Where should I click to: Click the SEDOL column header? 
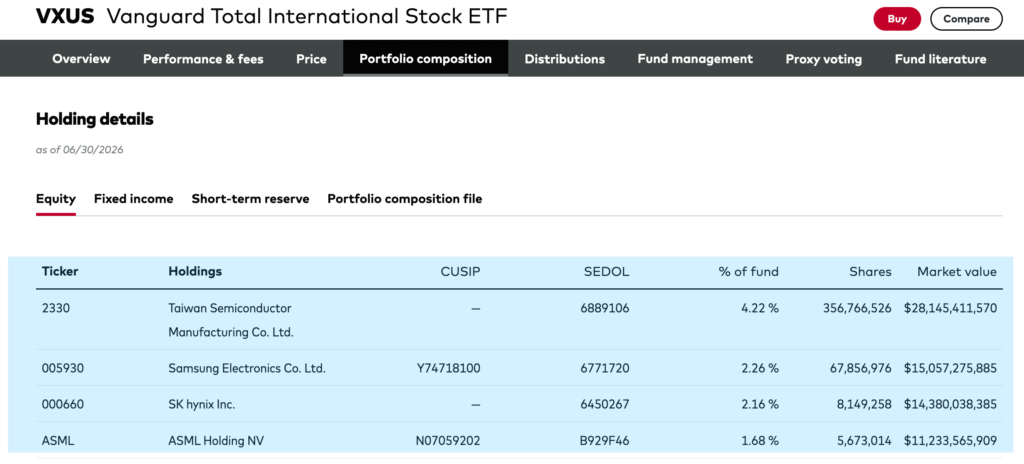pyautogui.click(x=607, y=271)
